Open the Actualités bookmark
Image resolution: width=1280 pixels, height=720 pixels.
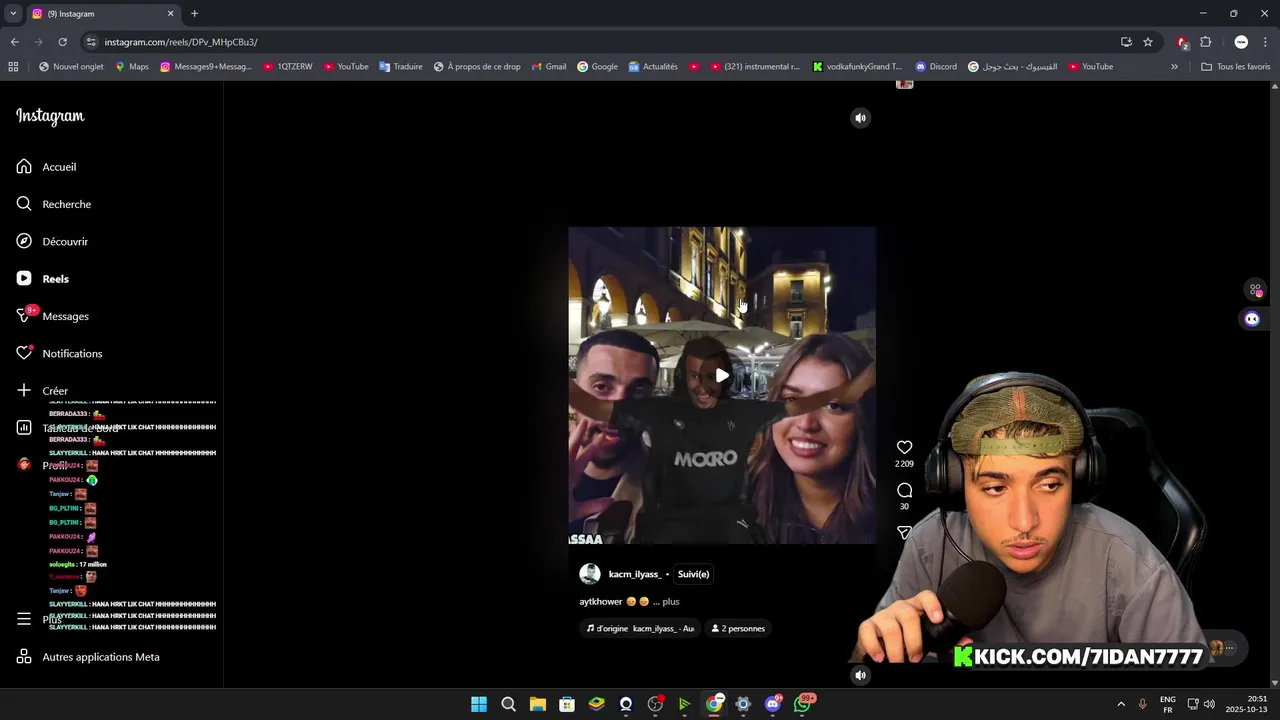tap(653, 67)
